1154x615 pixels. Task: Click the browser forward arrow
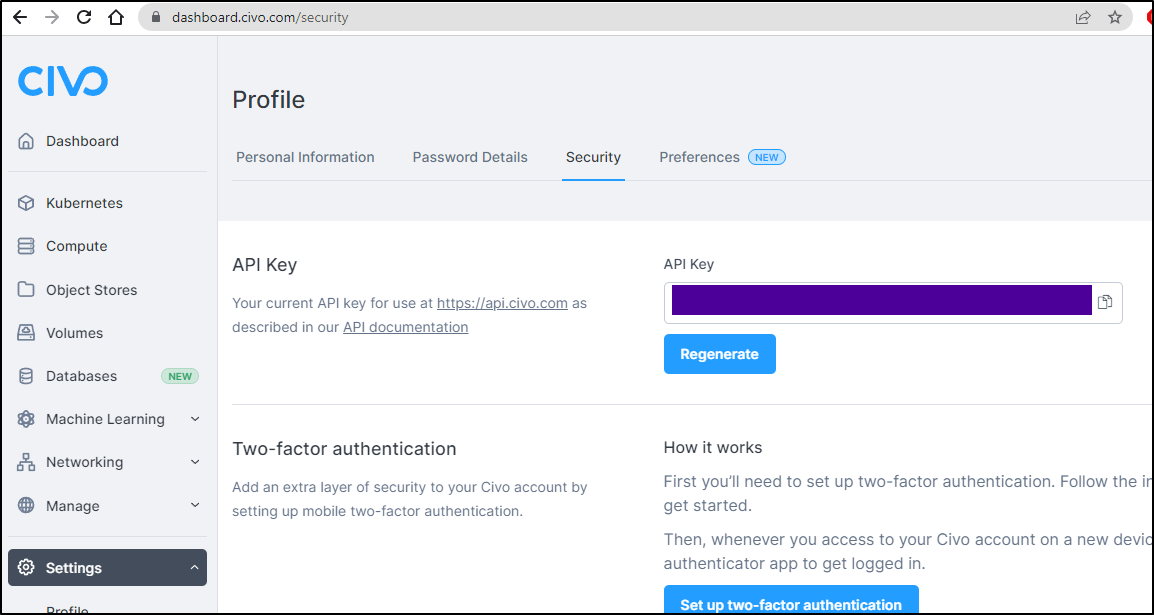(52, 18)
